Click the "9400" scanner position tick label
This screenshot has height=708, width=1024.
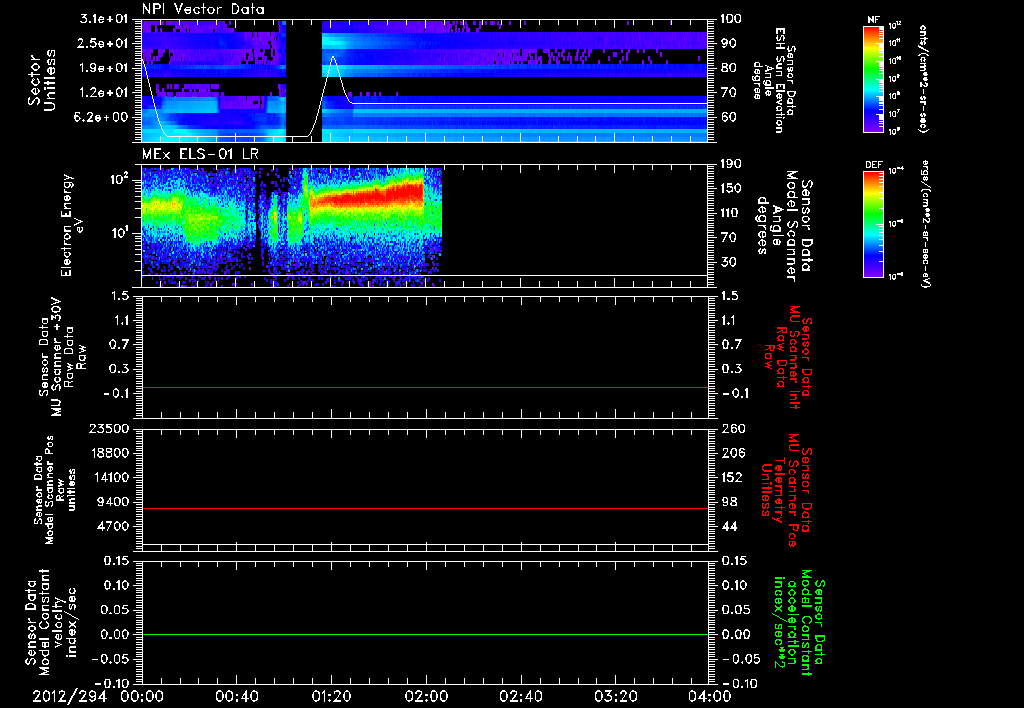tap(113, 502)
